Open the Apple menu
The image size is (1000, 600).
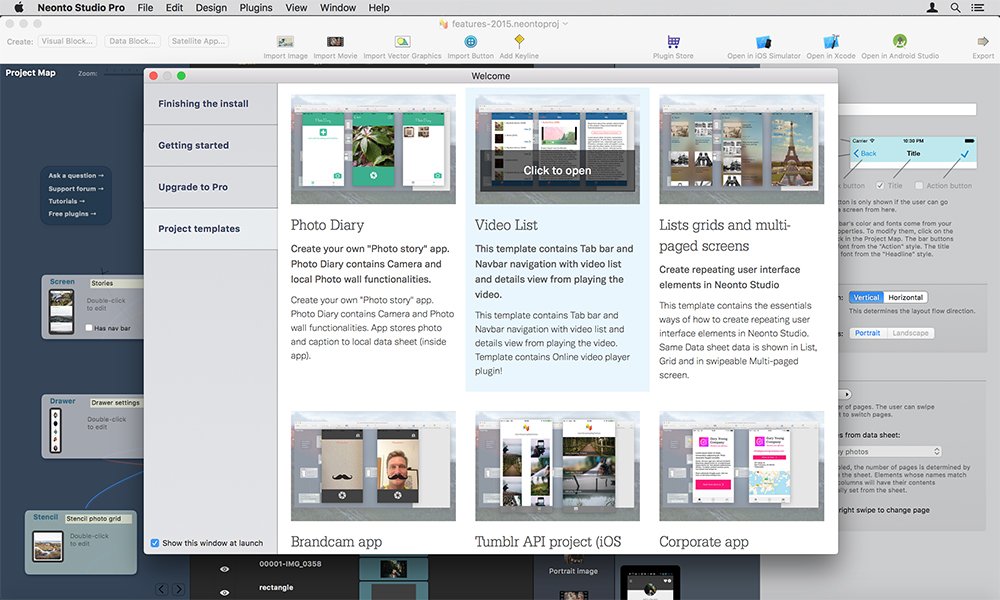(18, 8)
